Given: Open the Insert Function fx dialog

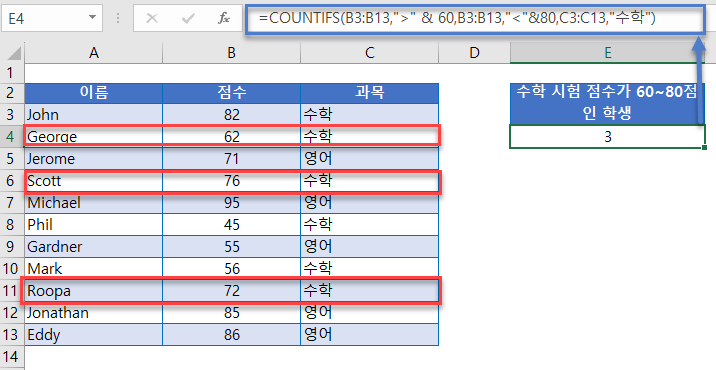Looking at the screenshot, I should pos(224,18).
